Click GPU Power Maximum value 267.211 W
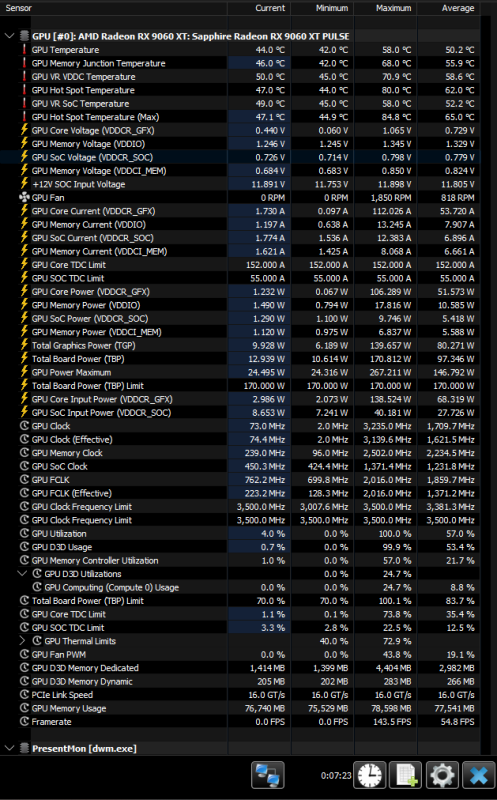 390,372
